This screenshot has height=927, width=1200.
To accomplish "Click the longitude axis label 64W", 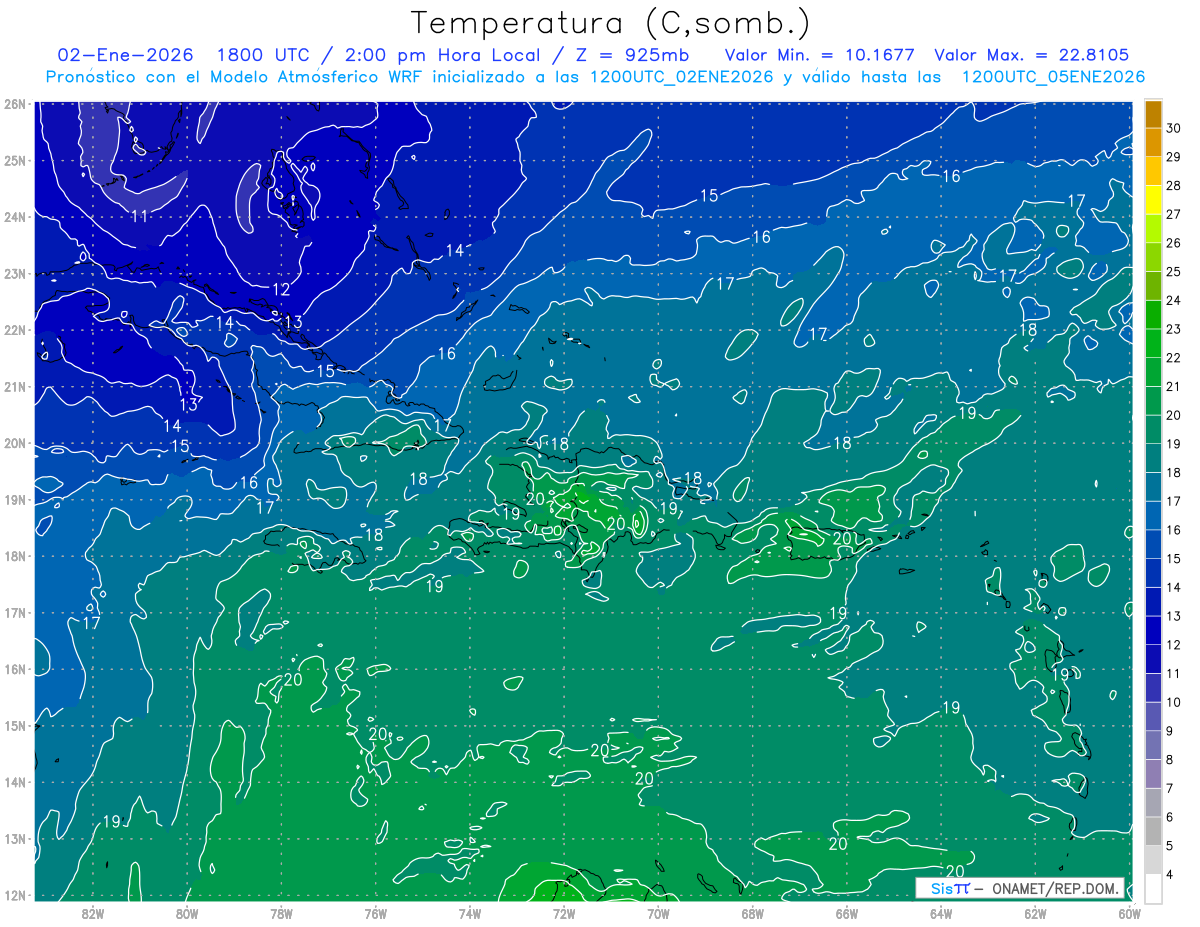I will tap(941, 912).
